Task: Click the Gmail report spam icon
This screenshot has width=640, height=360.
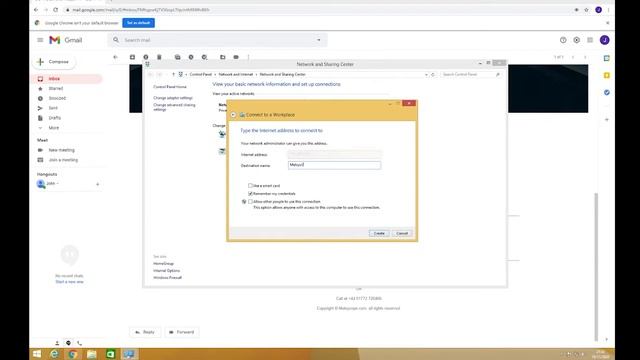Action: pos(146,57)
